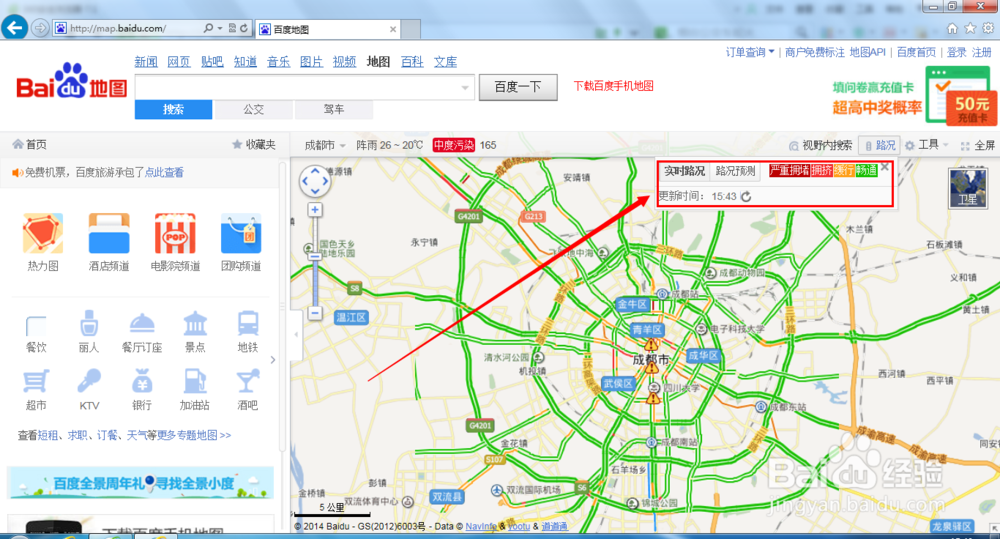This screenshot has width=1000, height=539.
Task: Zoom in with the plus button
Action: [315, 210]
